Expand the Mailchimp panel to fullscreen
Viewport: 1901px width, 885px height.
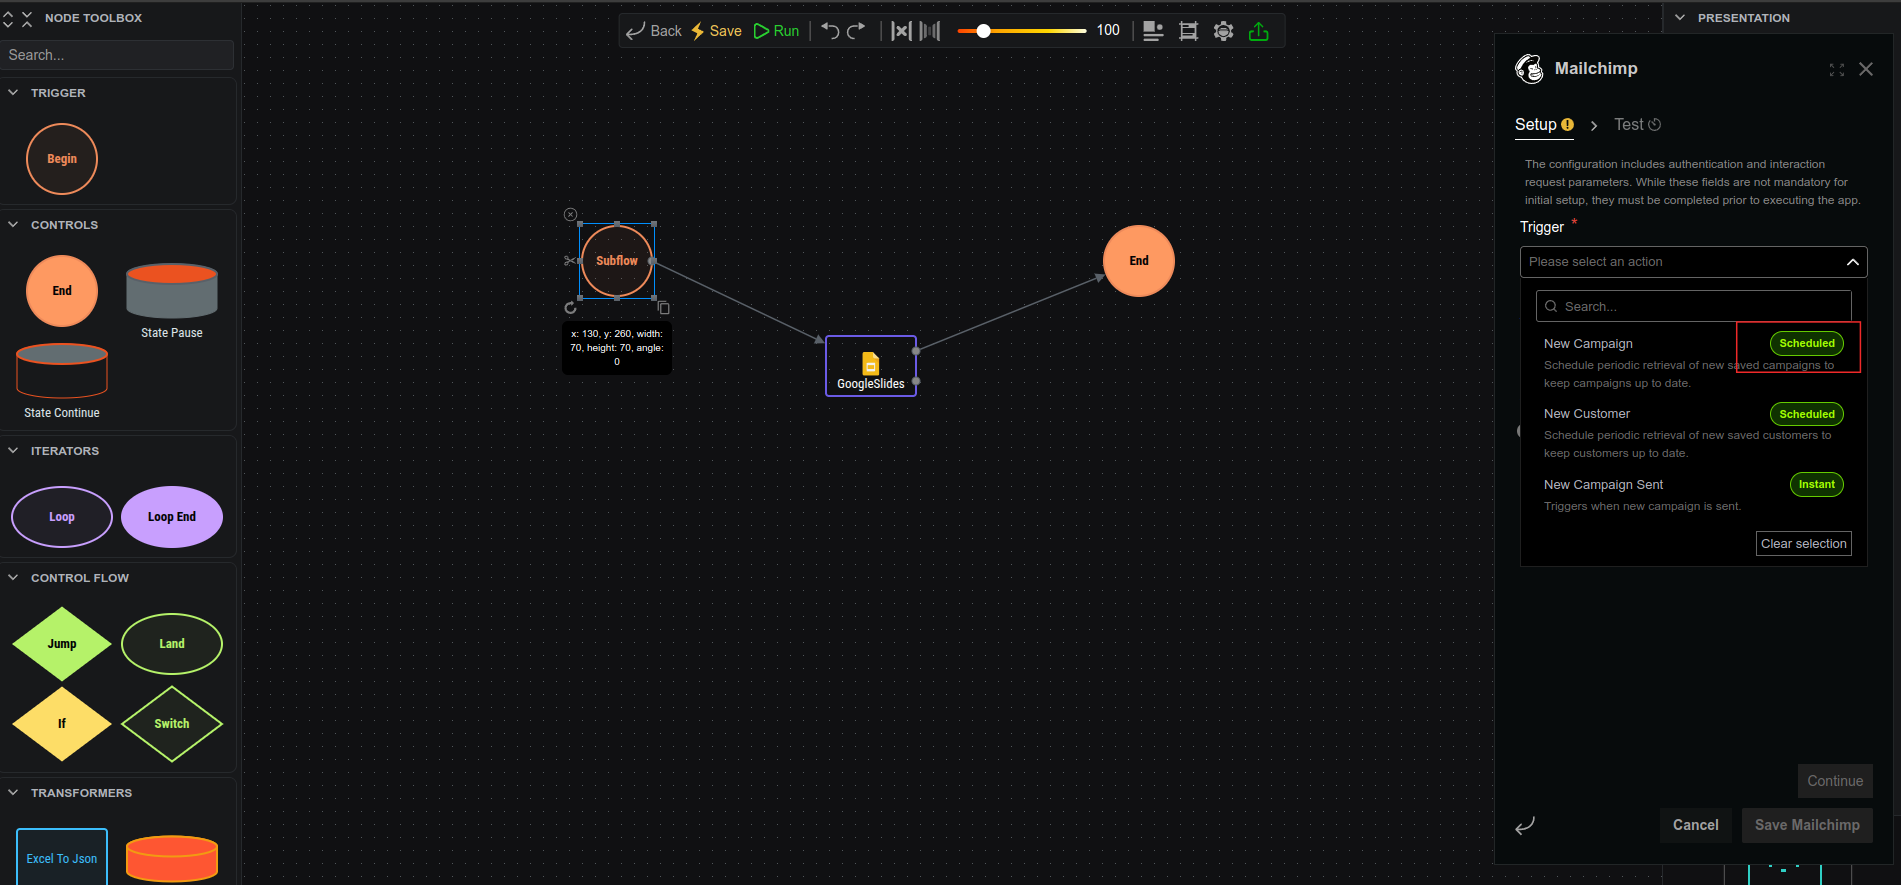1836,69
